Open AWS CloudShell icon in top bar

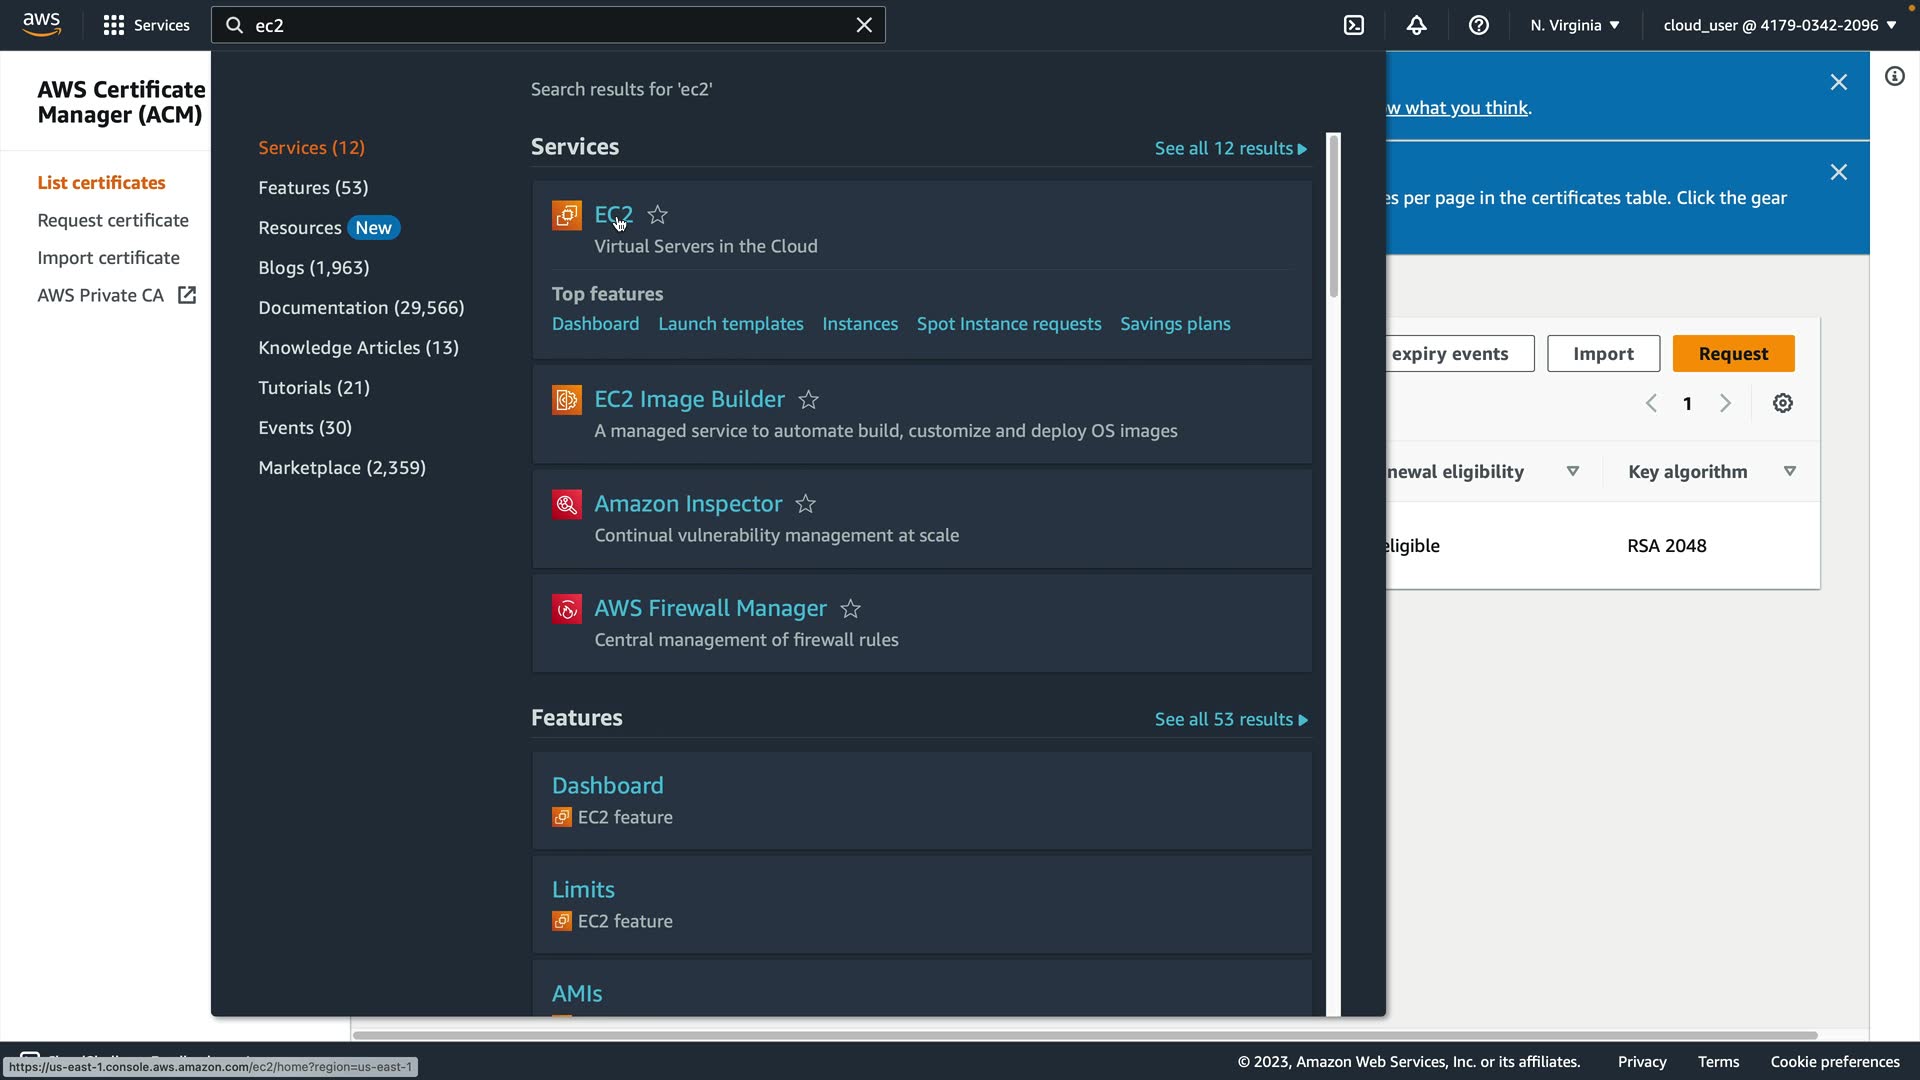[1354, 25]
